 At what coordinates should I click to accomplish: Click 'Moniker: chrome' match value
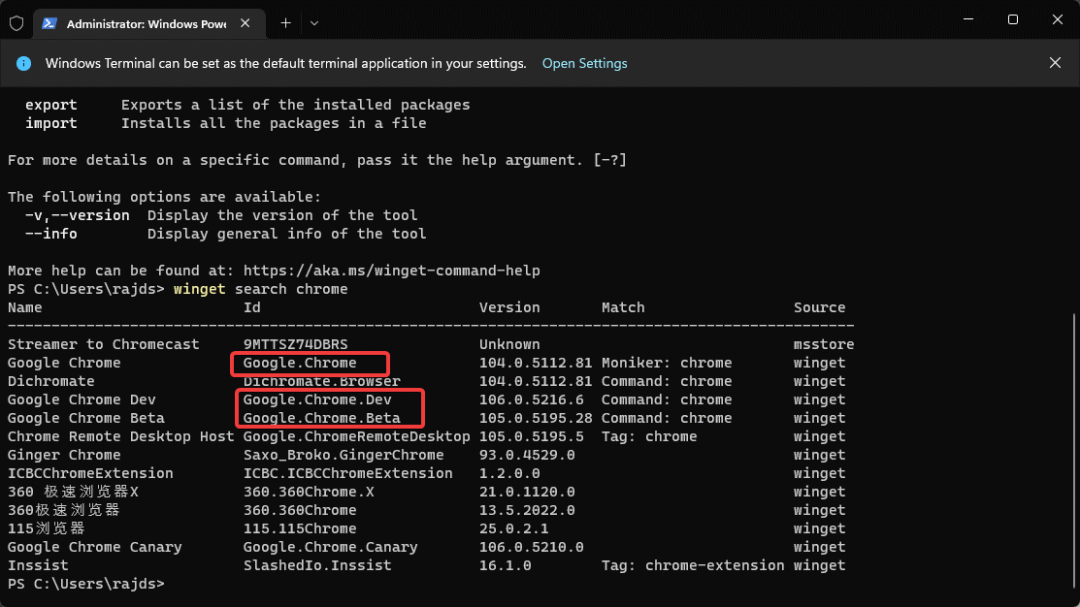click(667, 363)
